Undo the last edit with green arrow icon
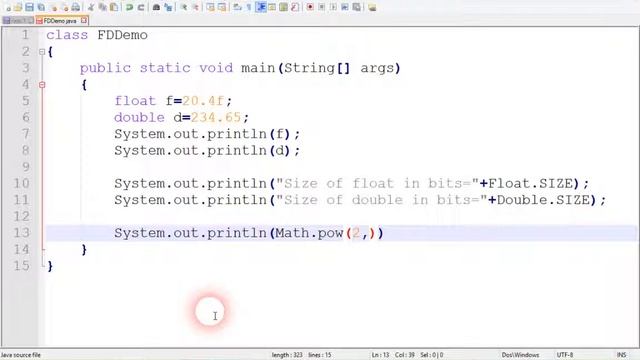 coord(129,7)
